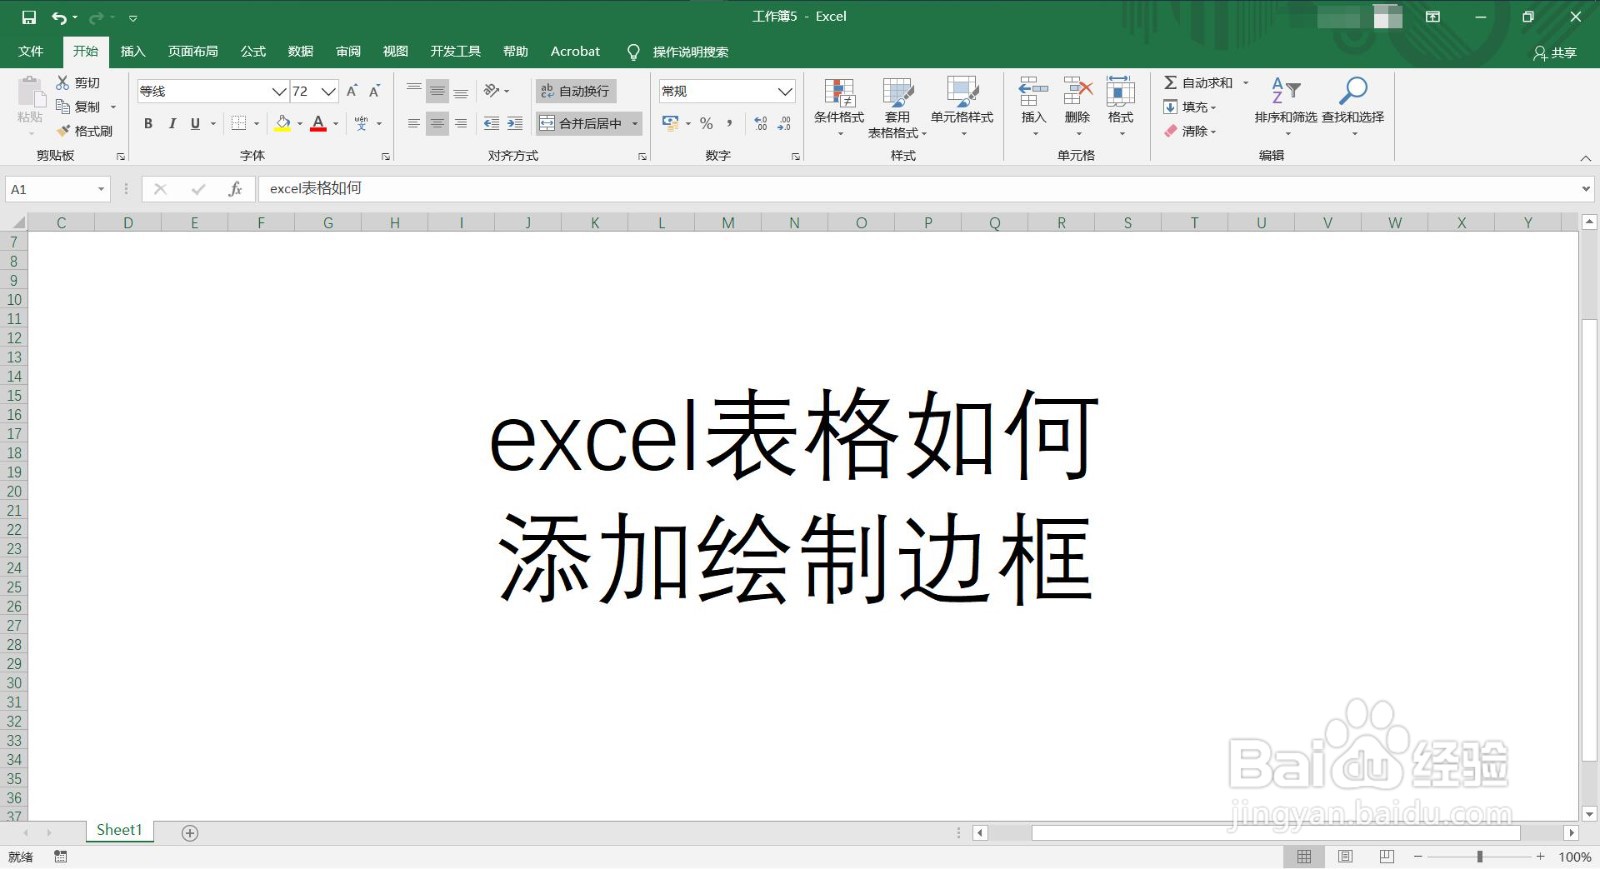Switch to the 公式 tab
Image resolution: width=1600 pixels, height=869 pixels.
click(x=254, y=51)
